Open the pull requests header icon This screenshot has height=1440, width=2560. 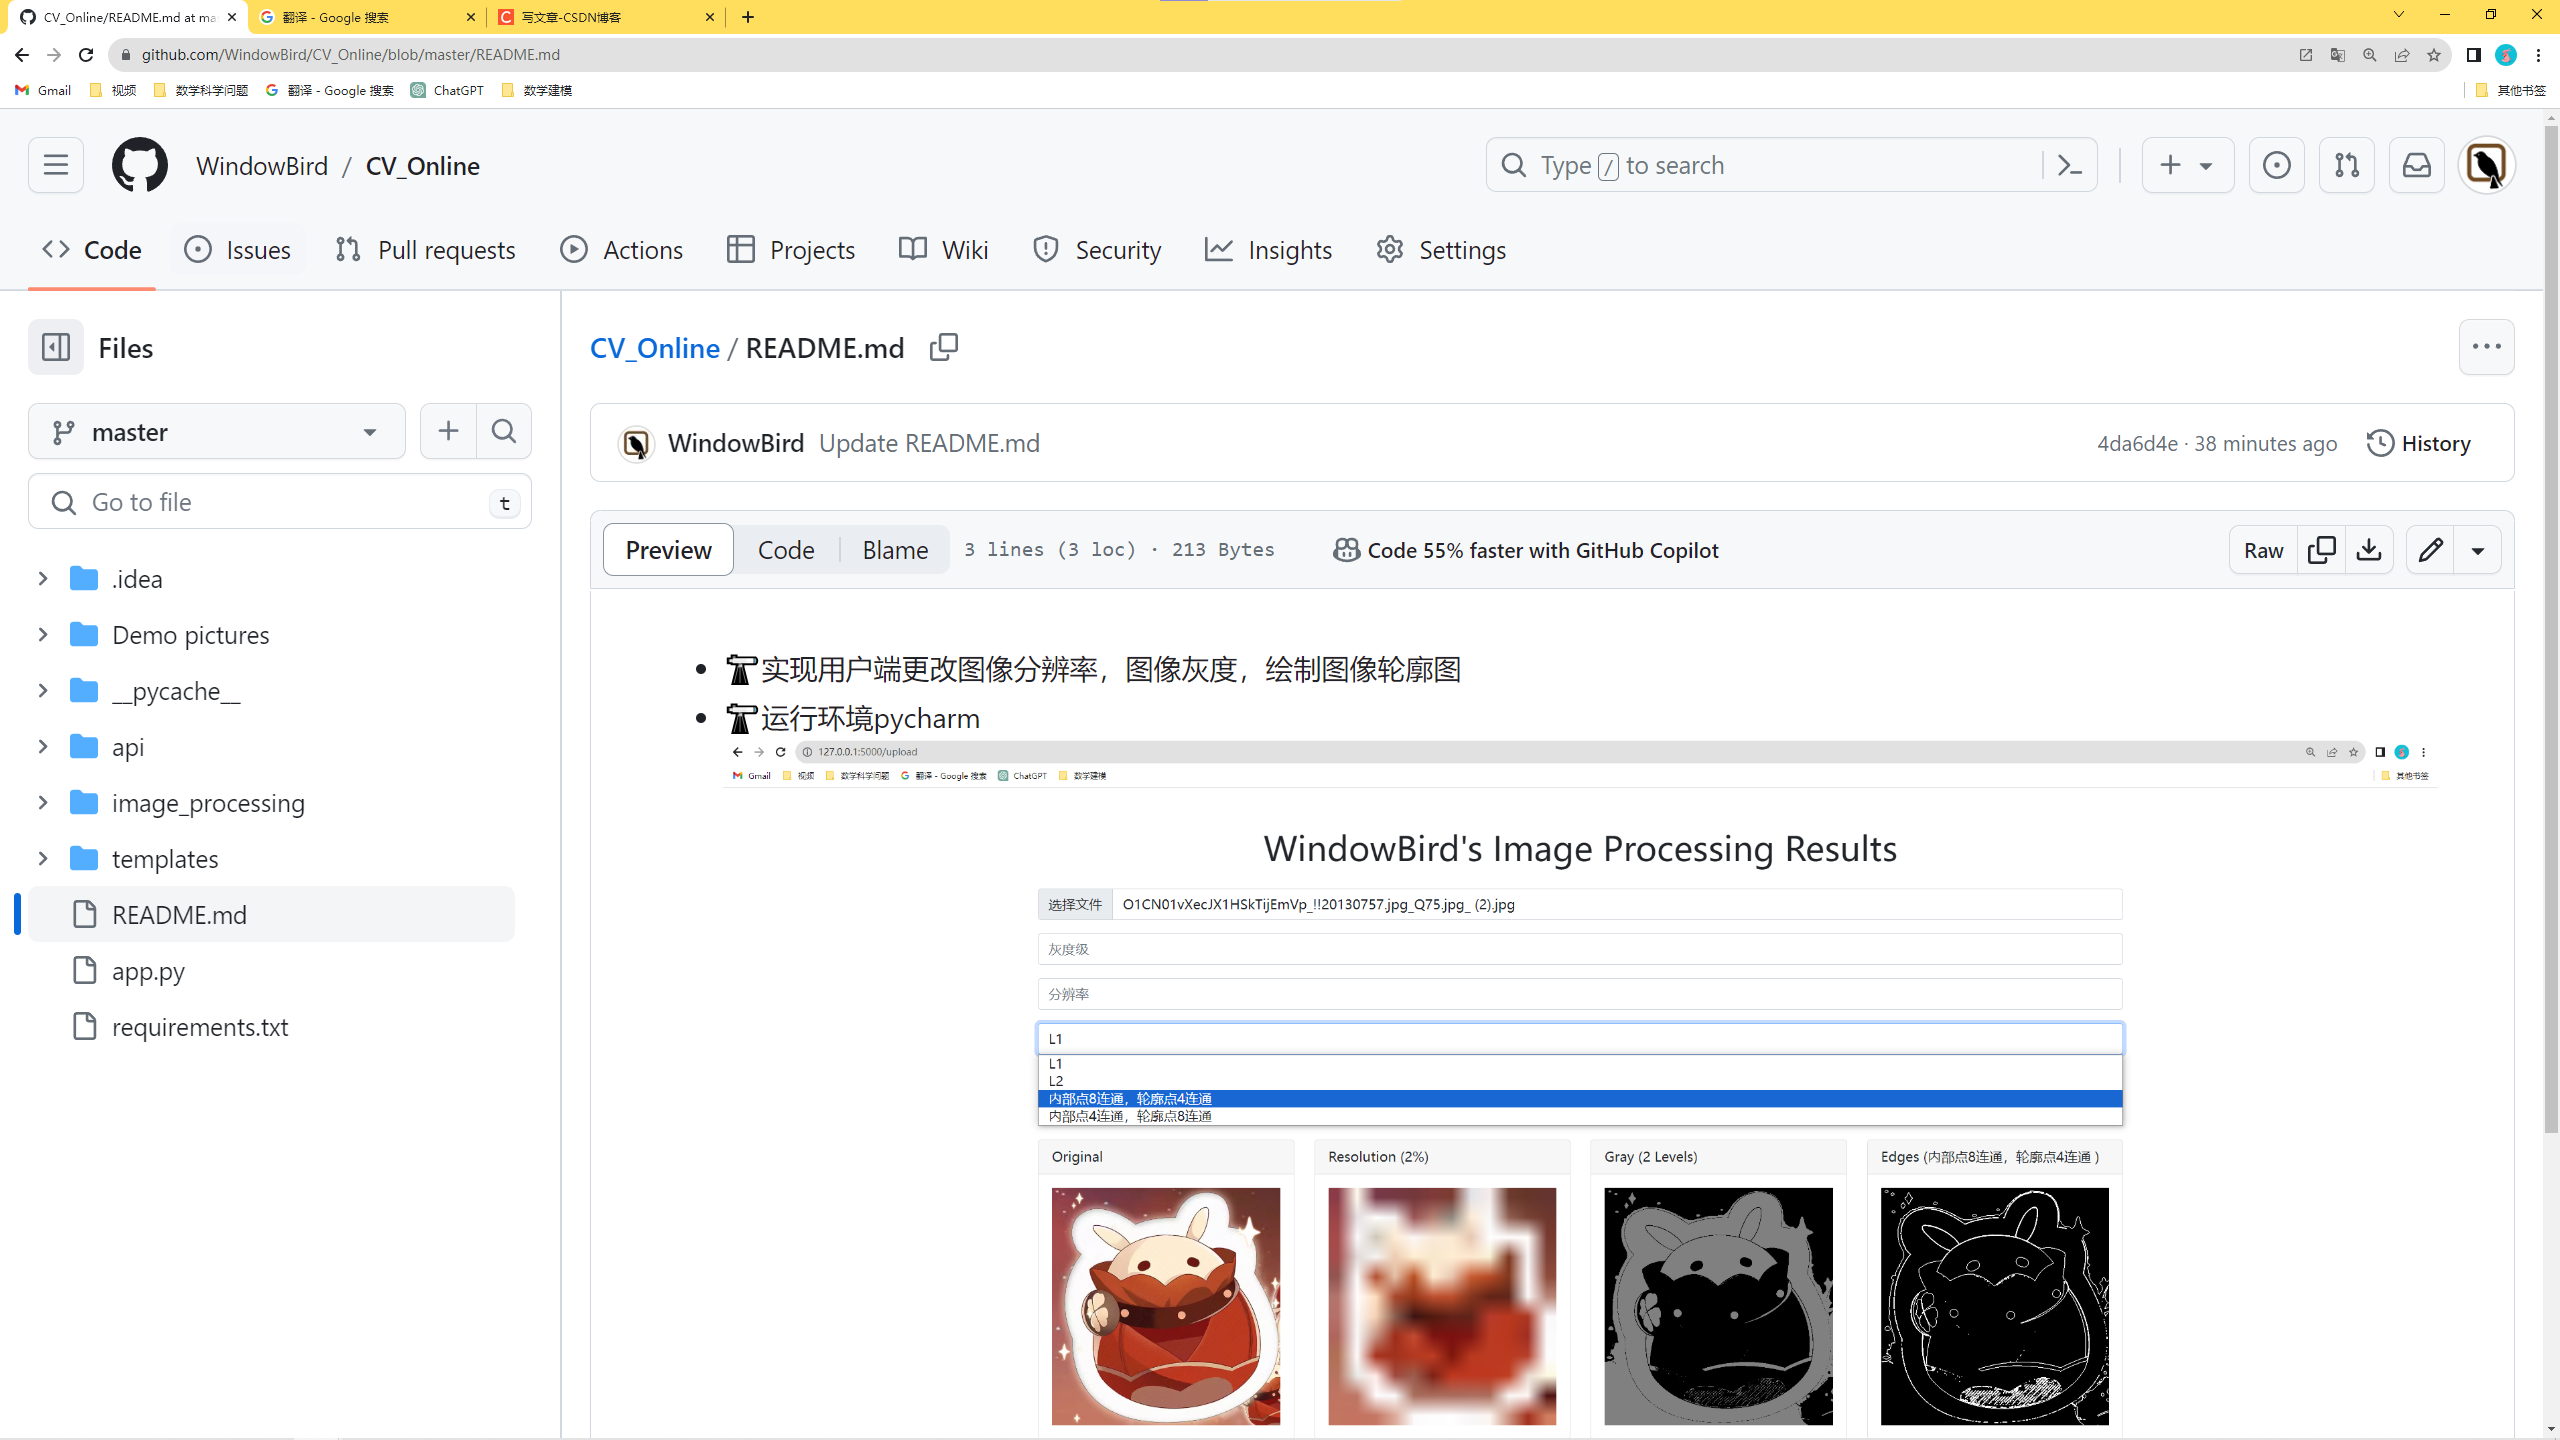pos(2346,165)
